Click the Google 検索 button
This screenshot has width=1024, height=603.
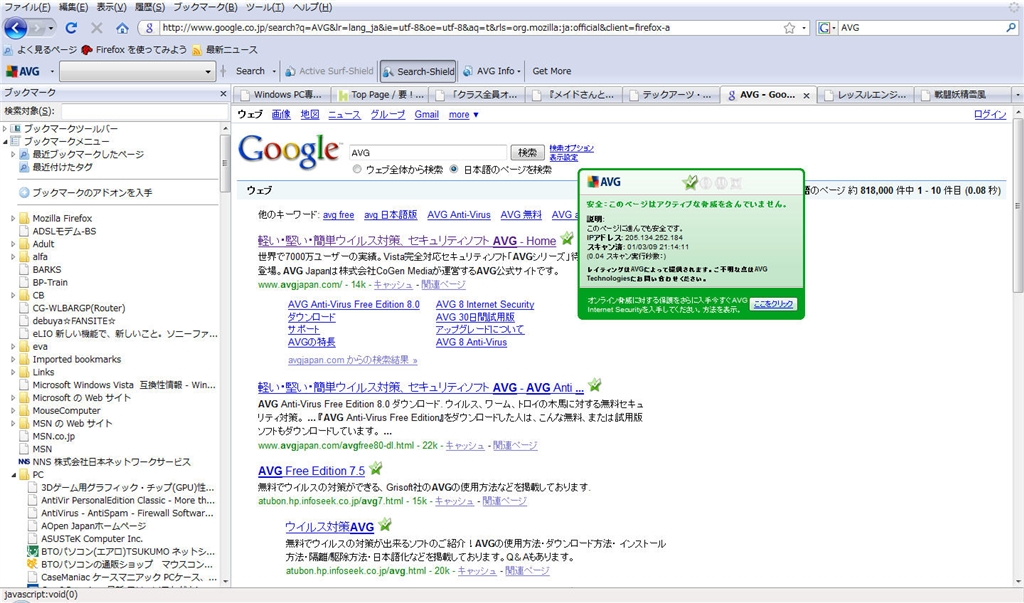(x=527, y=152)
